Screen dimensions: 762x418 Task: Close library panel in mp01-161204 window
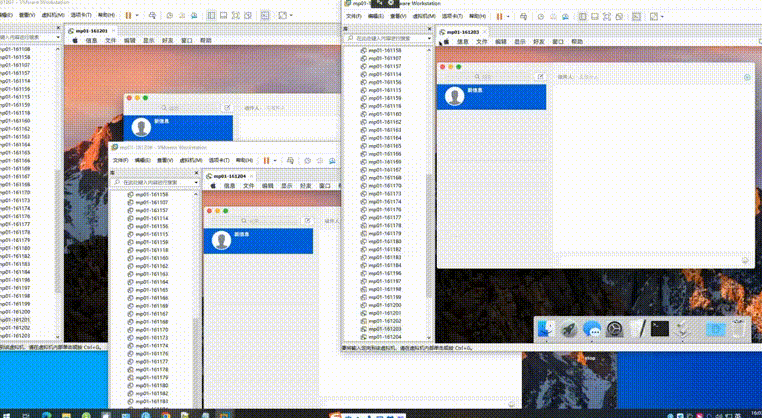196,173
